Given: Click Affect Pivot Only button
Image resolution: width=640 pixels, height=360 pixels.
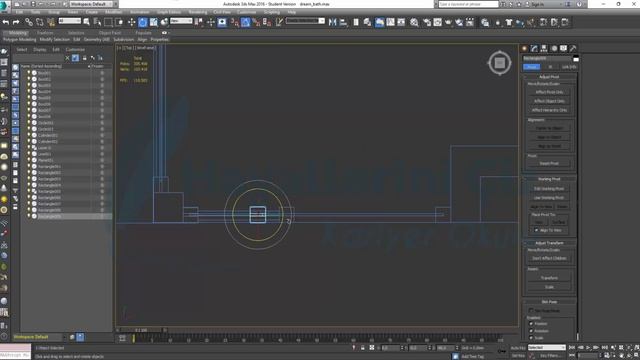Looking at the screenshot, I should pos(549,92).
